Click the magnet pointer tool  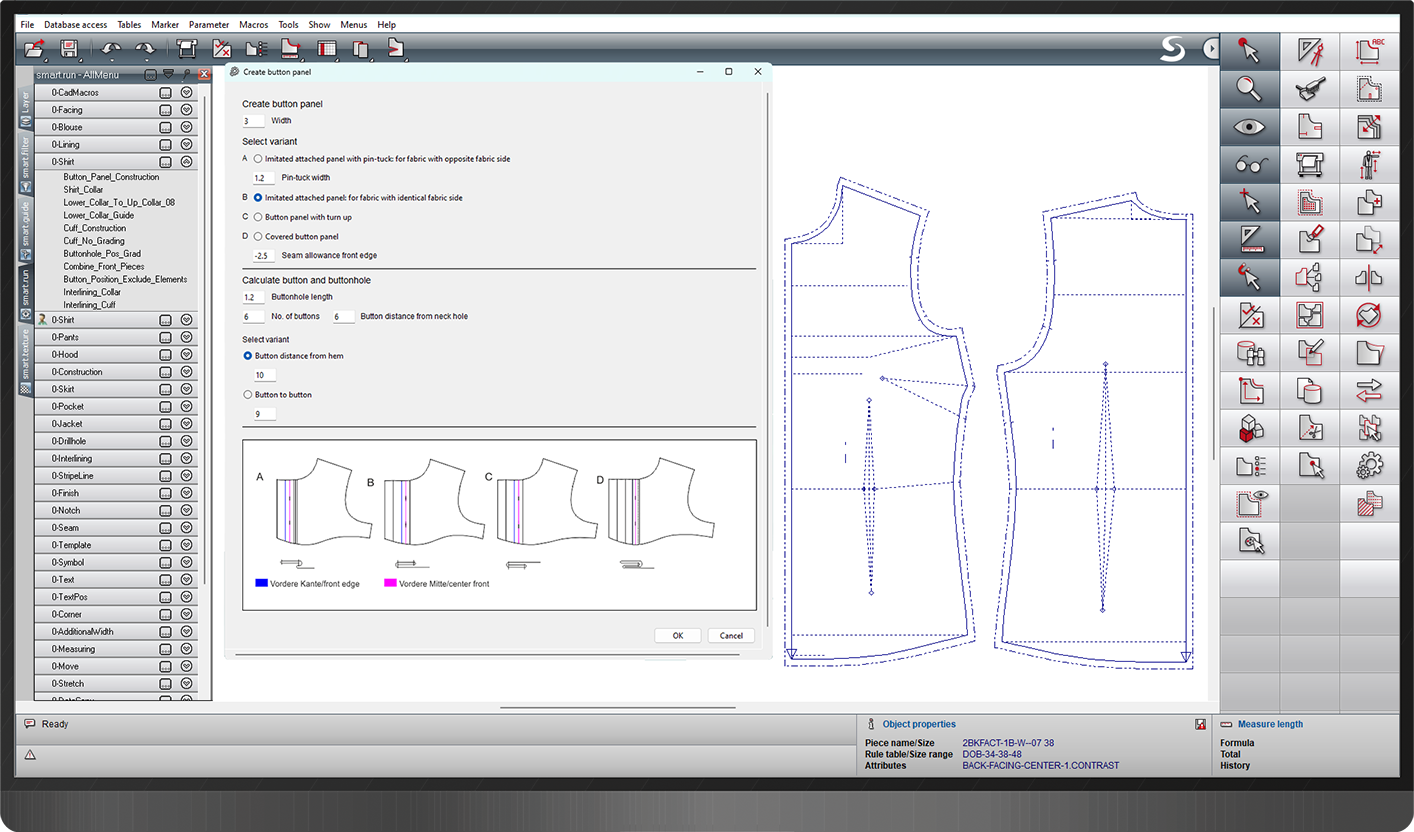(1250, 277)
